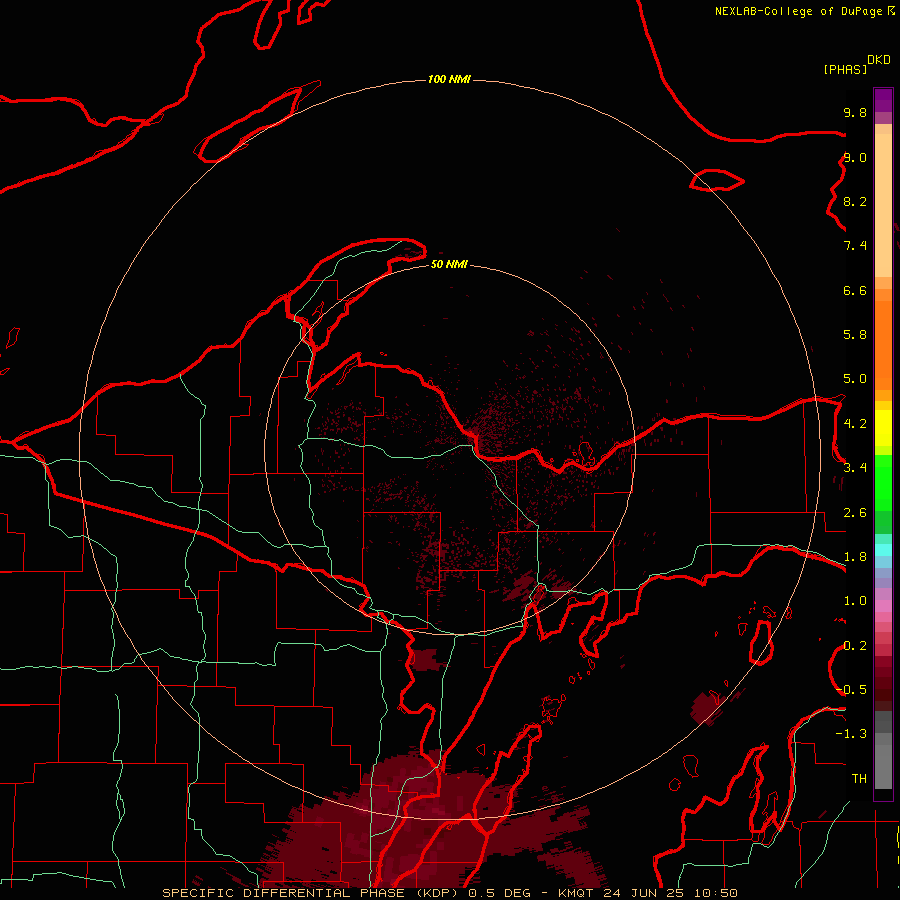Click the isolated echo patch near 100 NMI ring southeast
Image resolution: width=900 pixels, height=900 pixels.
pyautogui.click(x=707, y=707)
